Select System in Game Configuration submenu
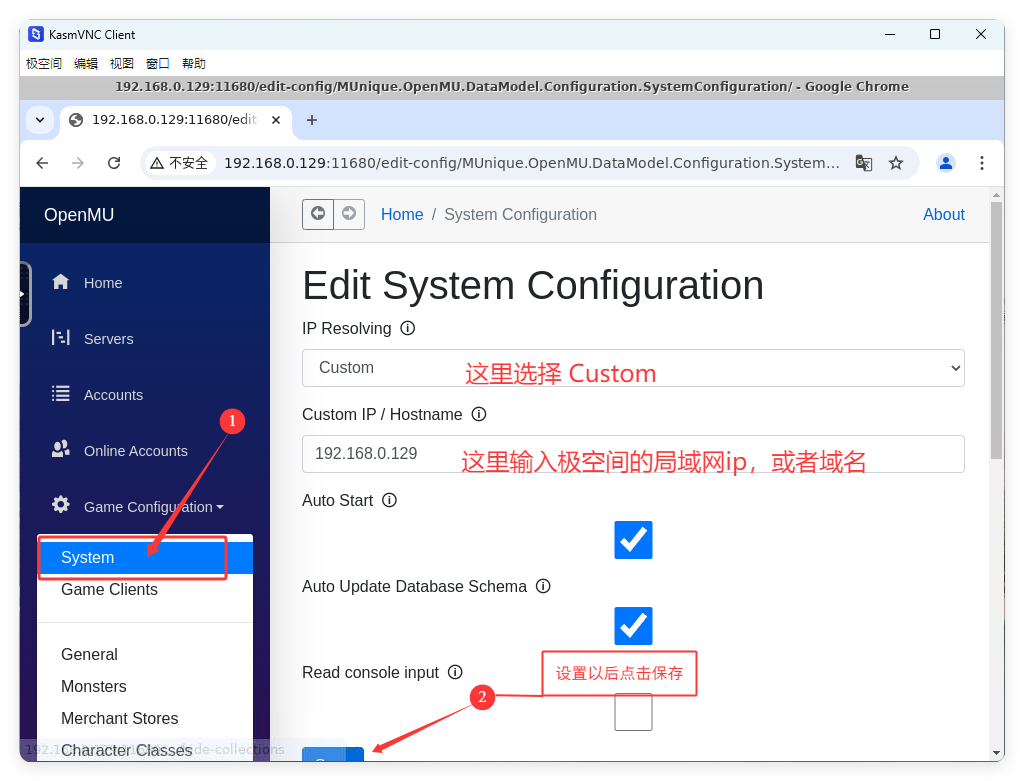1024x781 pixels. click(145, 558)
